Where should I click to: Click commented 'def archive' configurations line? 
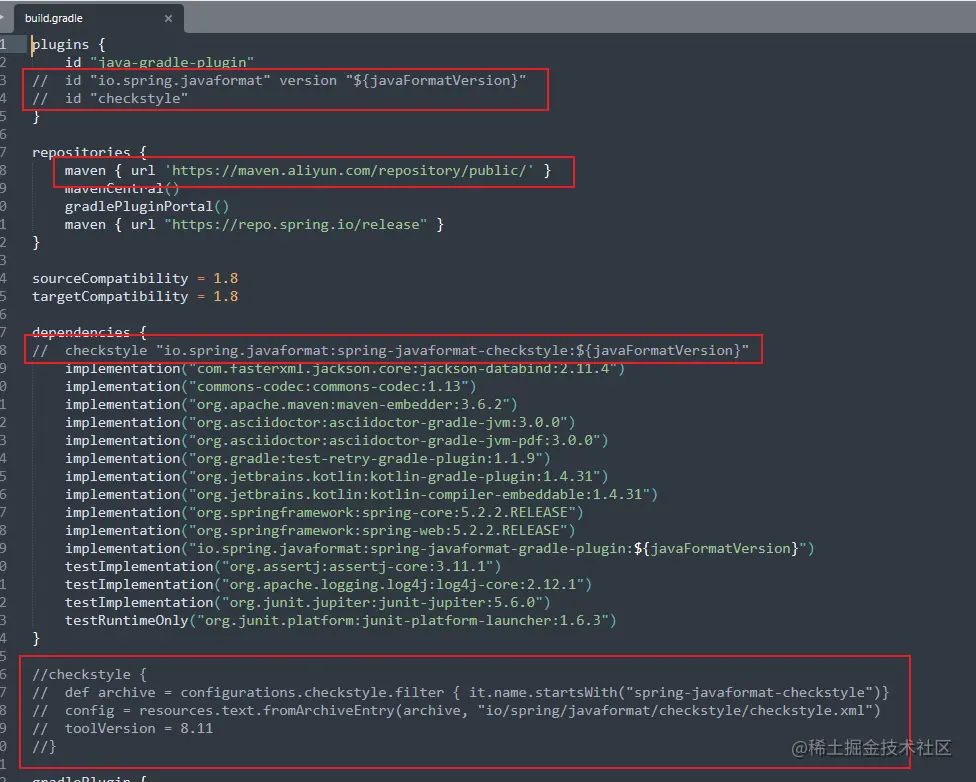tap(461, 692)
